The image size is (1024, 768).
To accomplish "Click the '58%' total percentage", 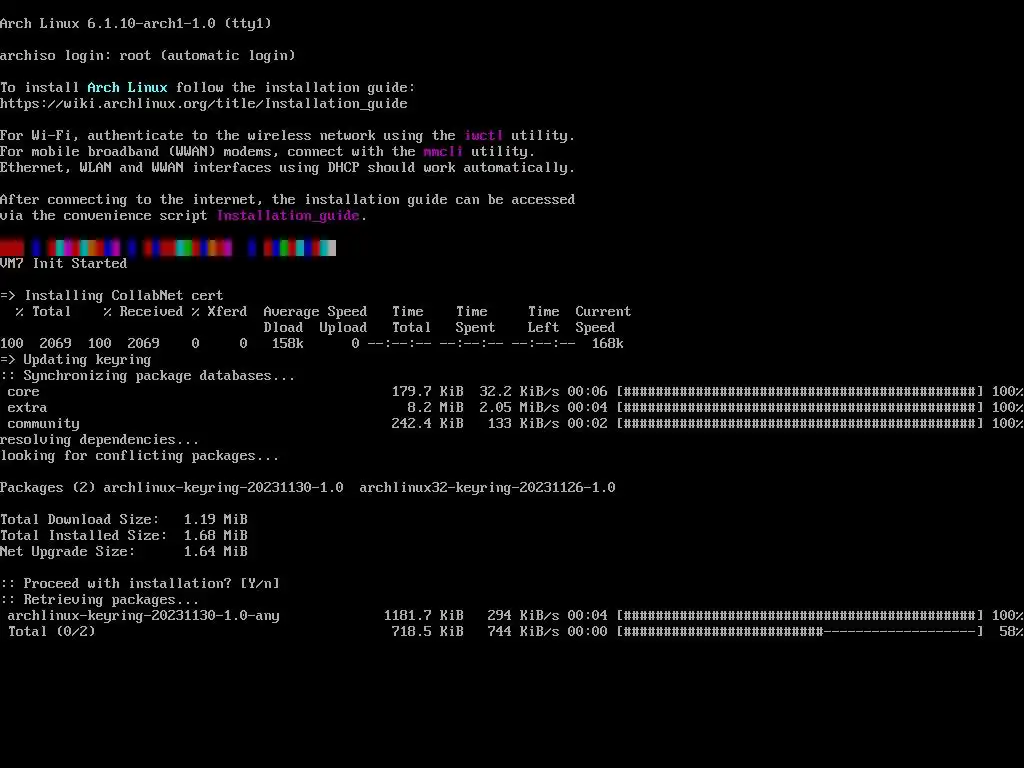I will 1011,632.
